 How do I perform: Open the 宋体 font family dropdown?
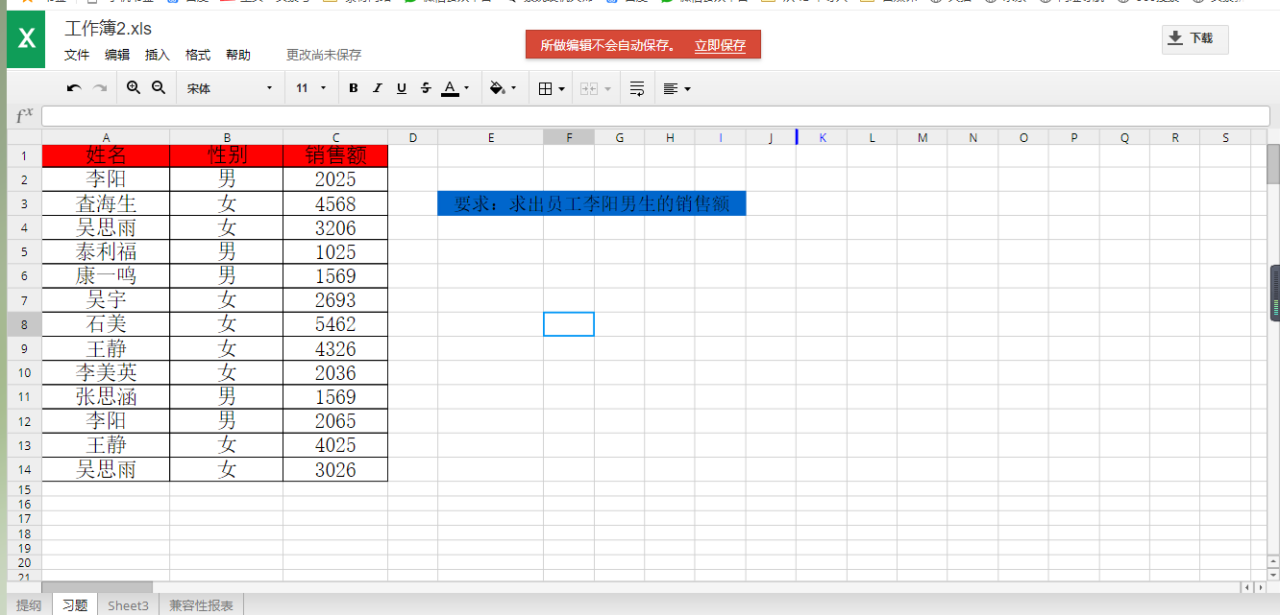coord(229,88)
